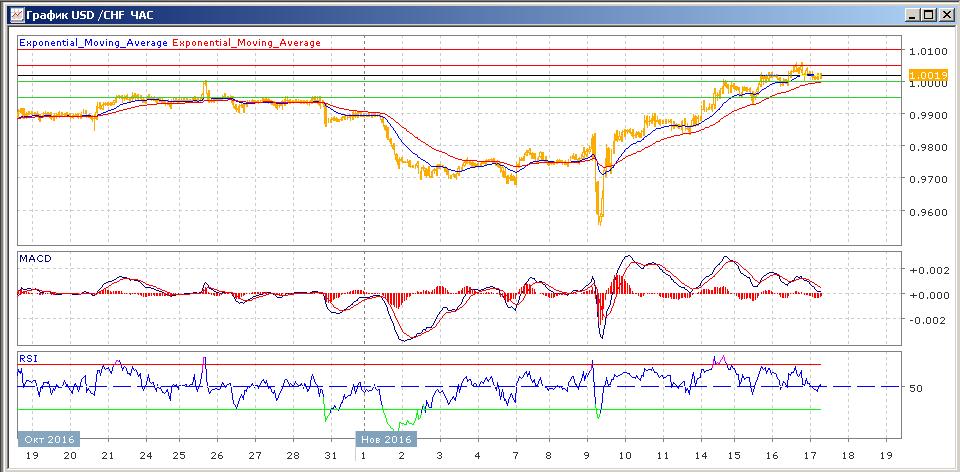This screenshot has width=960, height=474.
Task: Click date 11 on the time axis
Action: click(662, 456)
